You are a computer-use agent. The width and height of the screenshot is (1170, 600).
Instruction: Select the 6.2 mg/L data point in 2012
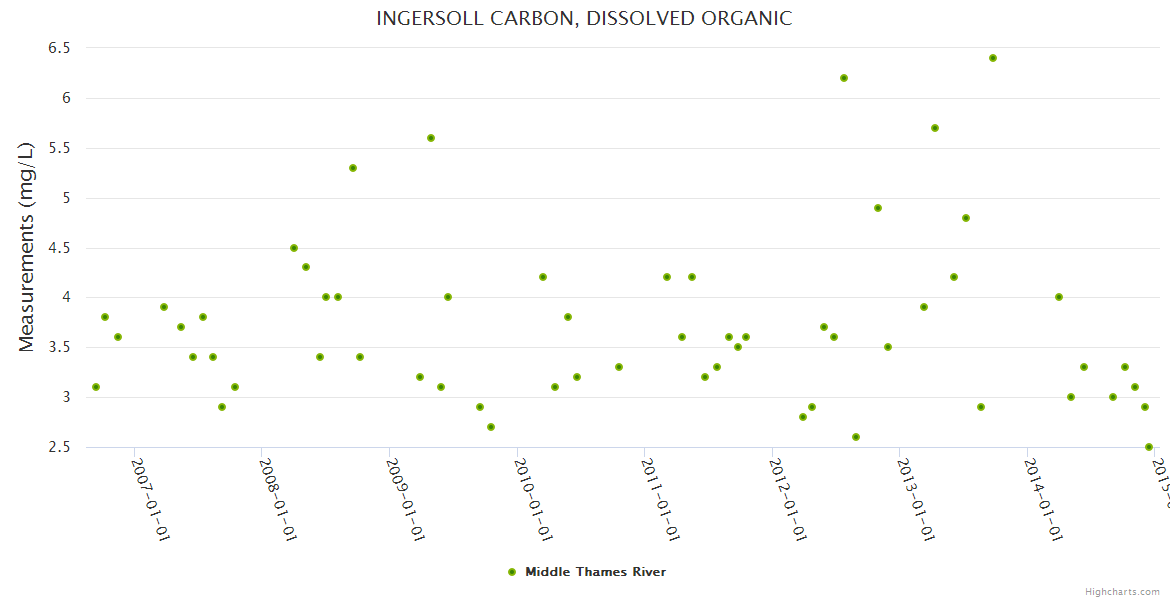pyautogui.click(x=844, y=78)
